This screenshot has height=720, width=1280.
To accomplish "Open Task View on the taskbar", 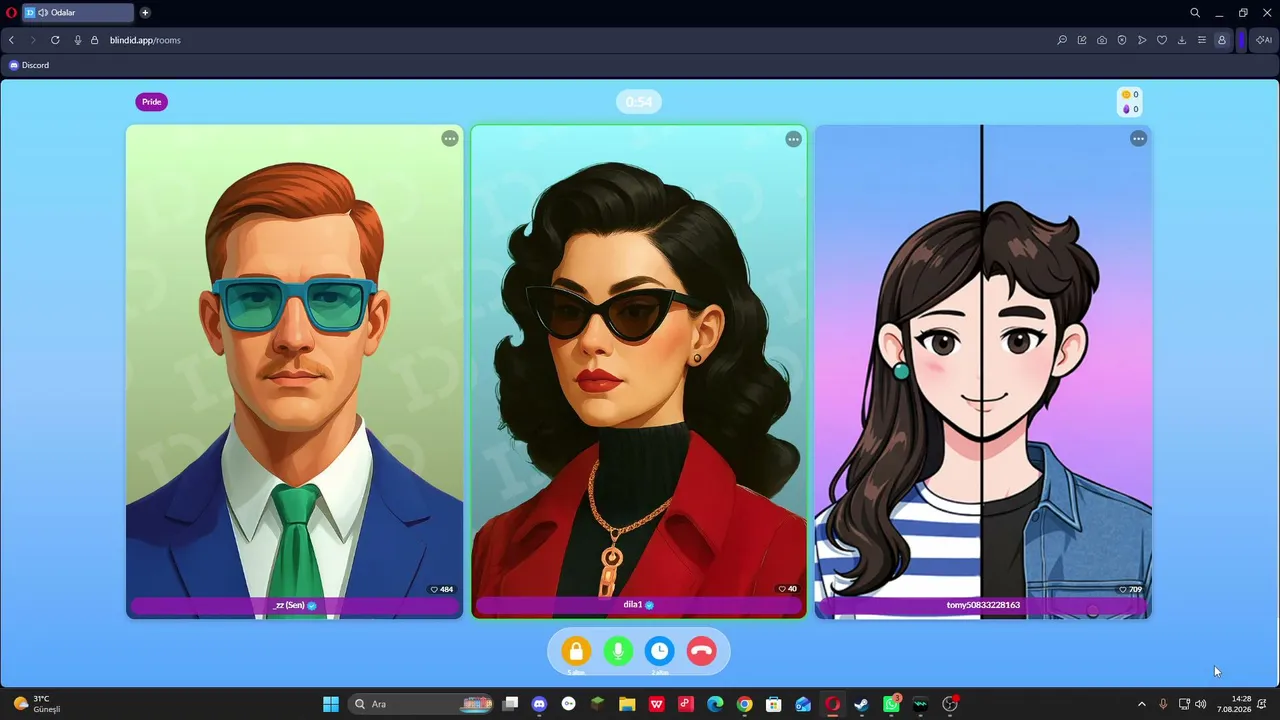I will point(511,704).
